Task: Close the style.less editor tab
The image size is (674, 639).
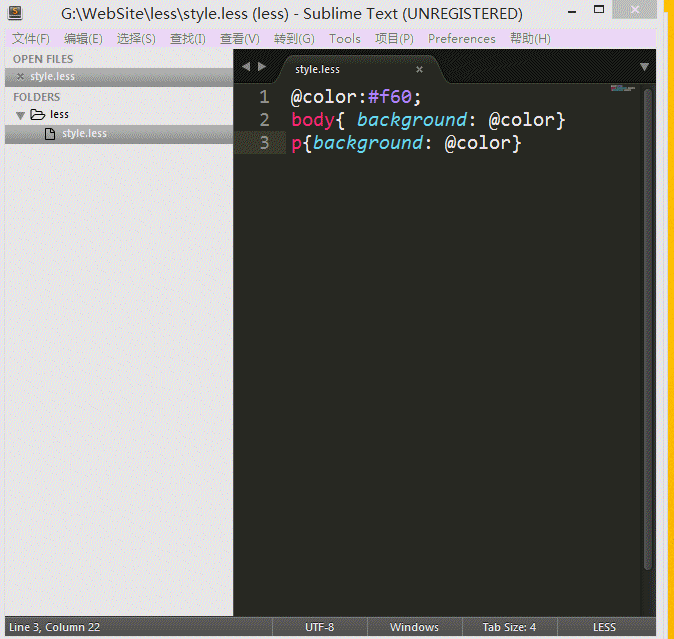Action: [x=420, y=69]
